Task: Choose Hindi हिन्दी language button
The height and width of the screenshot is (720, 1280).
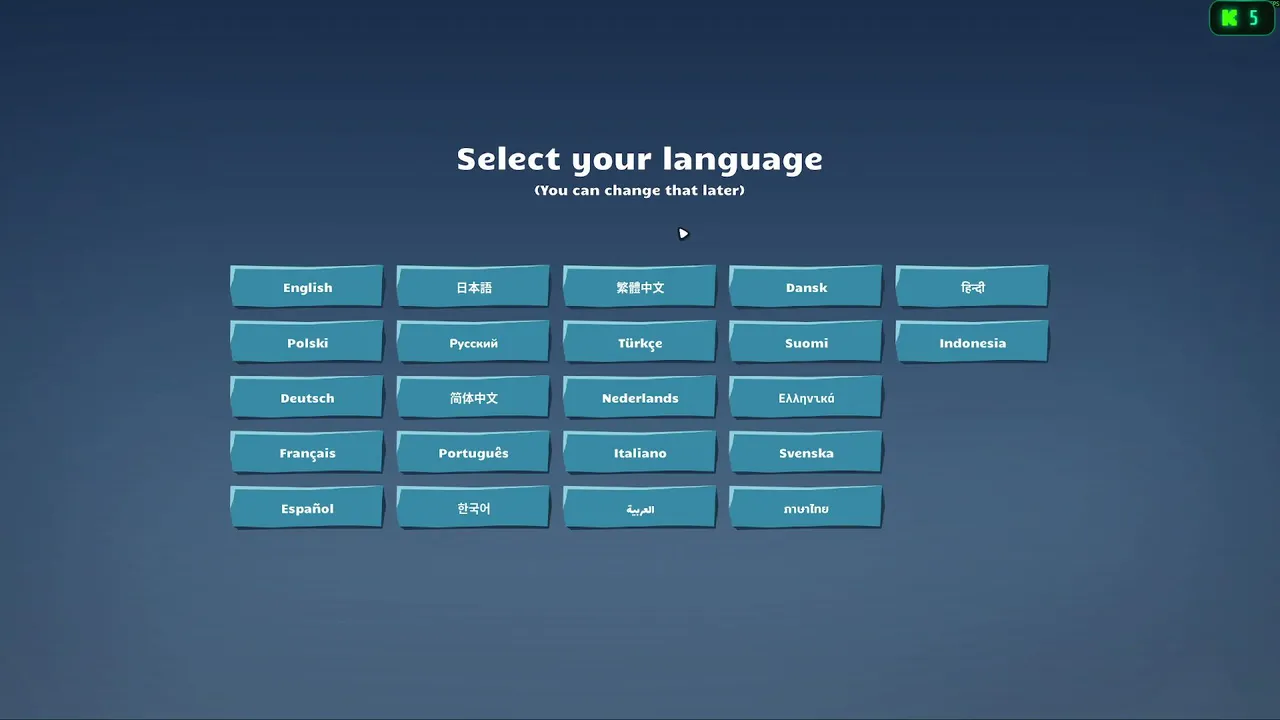Action: (x=972, y=287)
